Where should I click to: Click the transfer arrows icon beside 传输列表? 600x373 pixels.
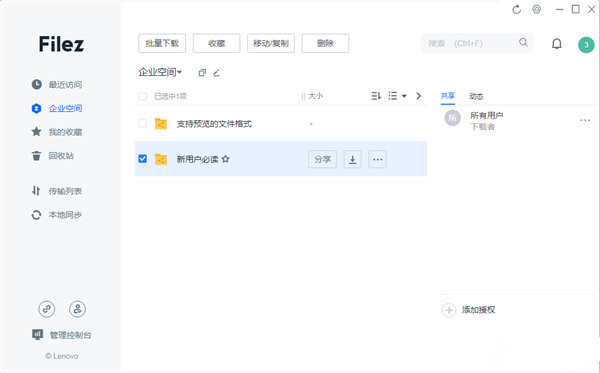click(36, 191)
